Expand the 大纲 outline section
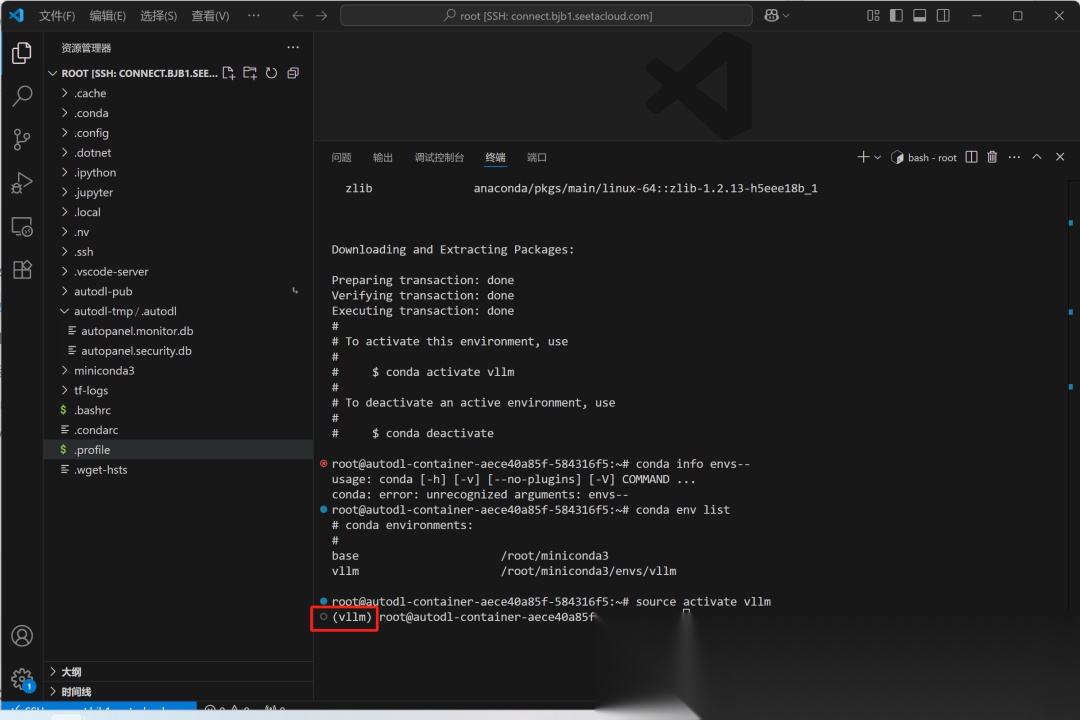Viewport: 1080px width, 720px height. pos(178,672)
